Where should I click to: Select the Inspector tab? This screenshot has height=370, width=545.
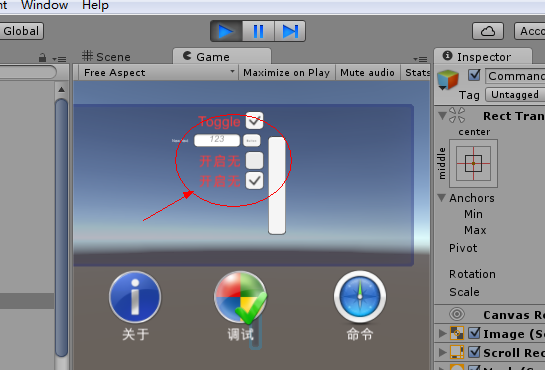point(483,56)
